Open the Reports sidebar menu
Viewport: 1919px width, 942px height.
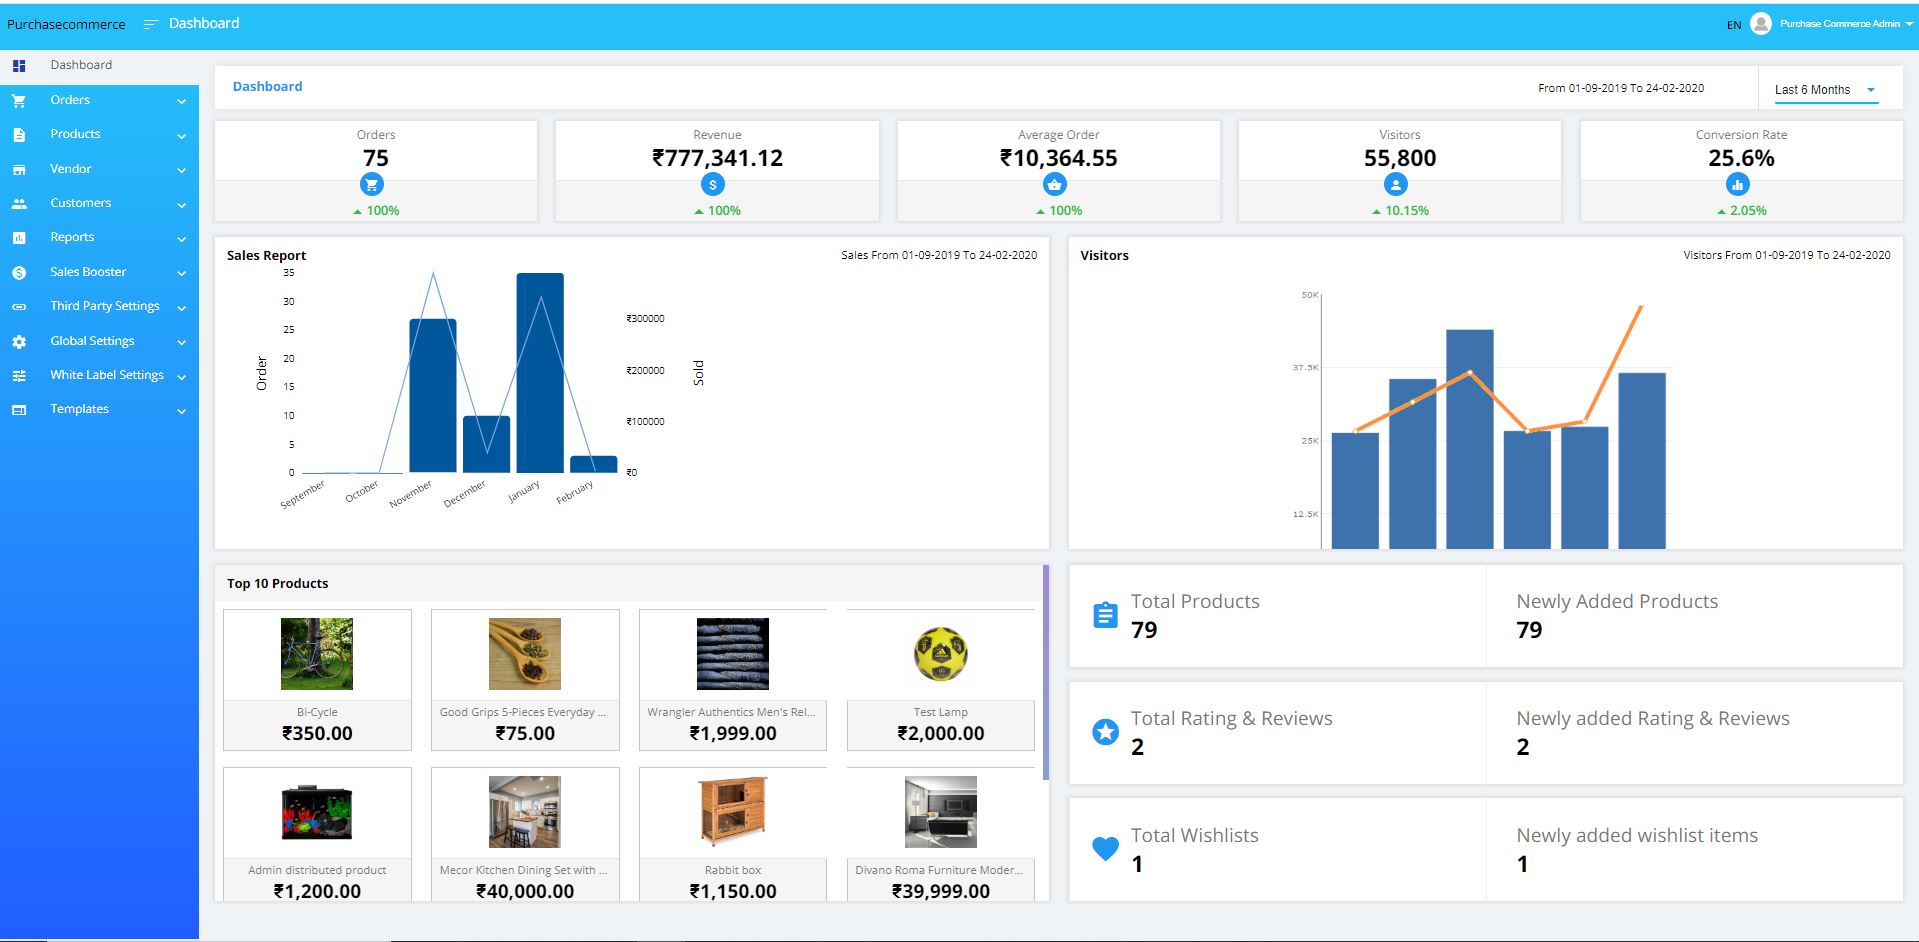pyautogui.click(x=99, y=237)
